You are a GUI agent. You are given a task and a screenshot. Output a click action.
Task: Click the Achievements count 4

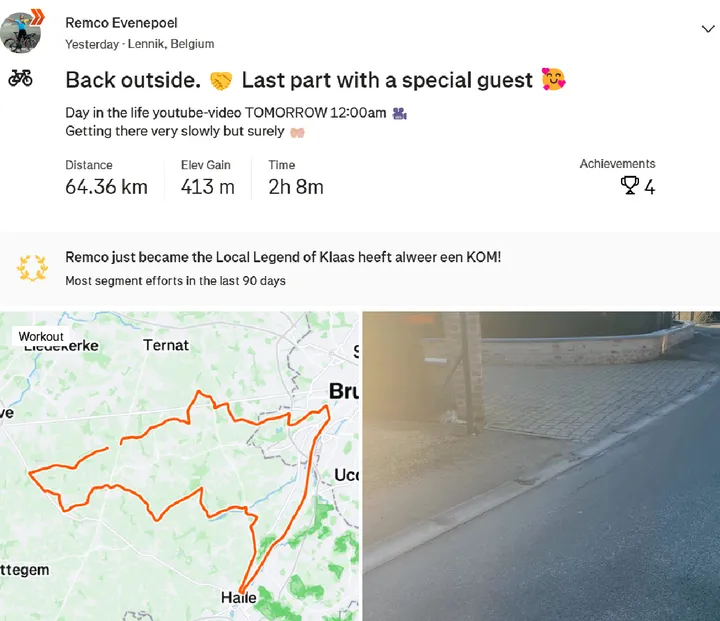649,186
